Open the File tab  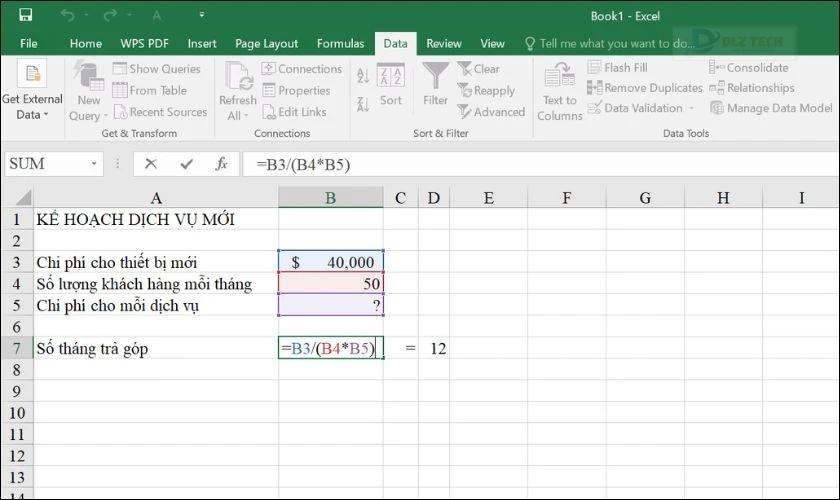point(28,43)
